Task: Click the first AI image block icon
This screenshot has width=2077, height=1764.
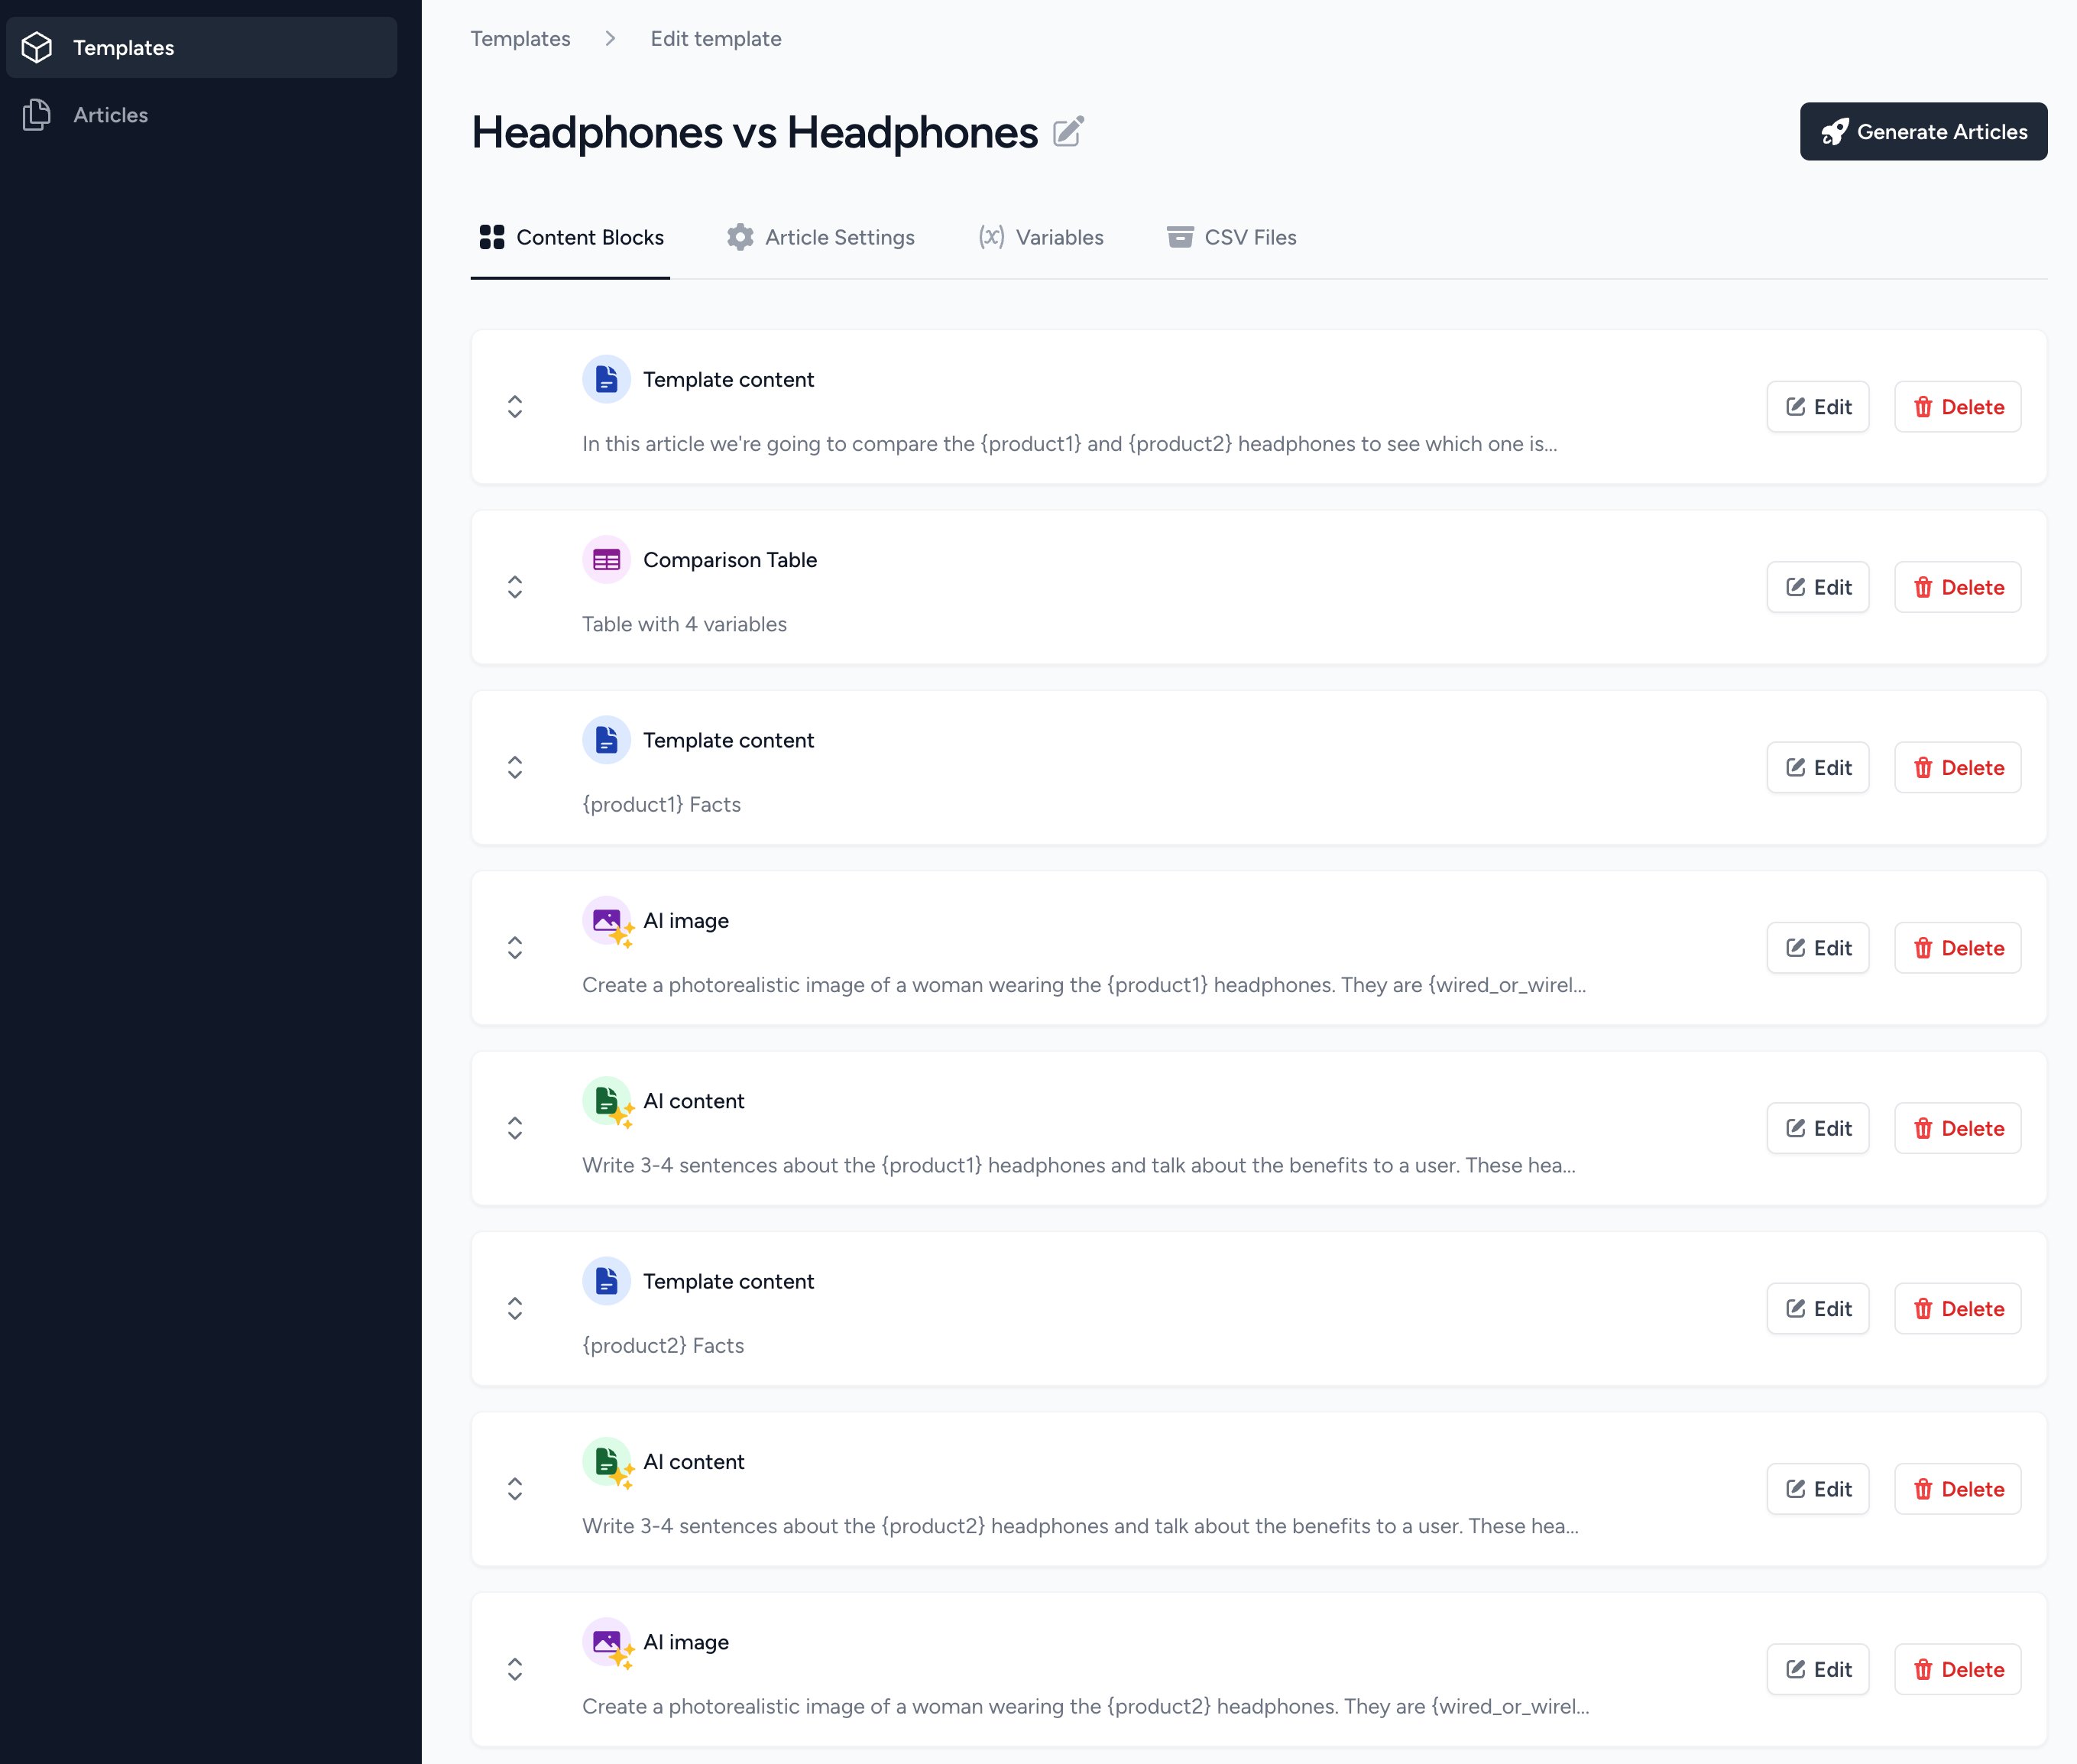Action: click(607, 921)
